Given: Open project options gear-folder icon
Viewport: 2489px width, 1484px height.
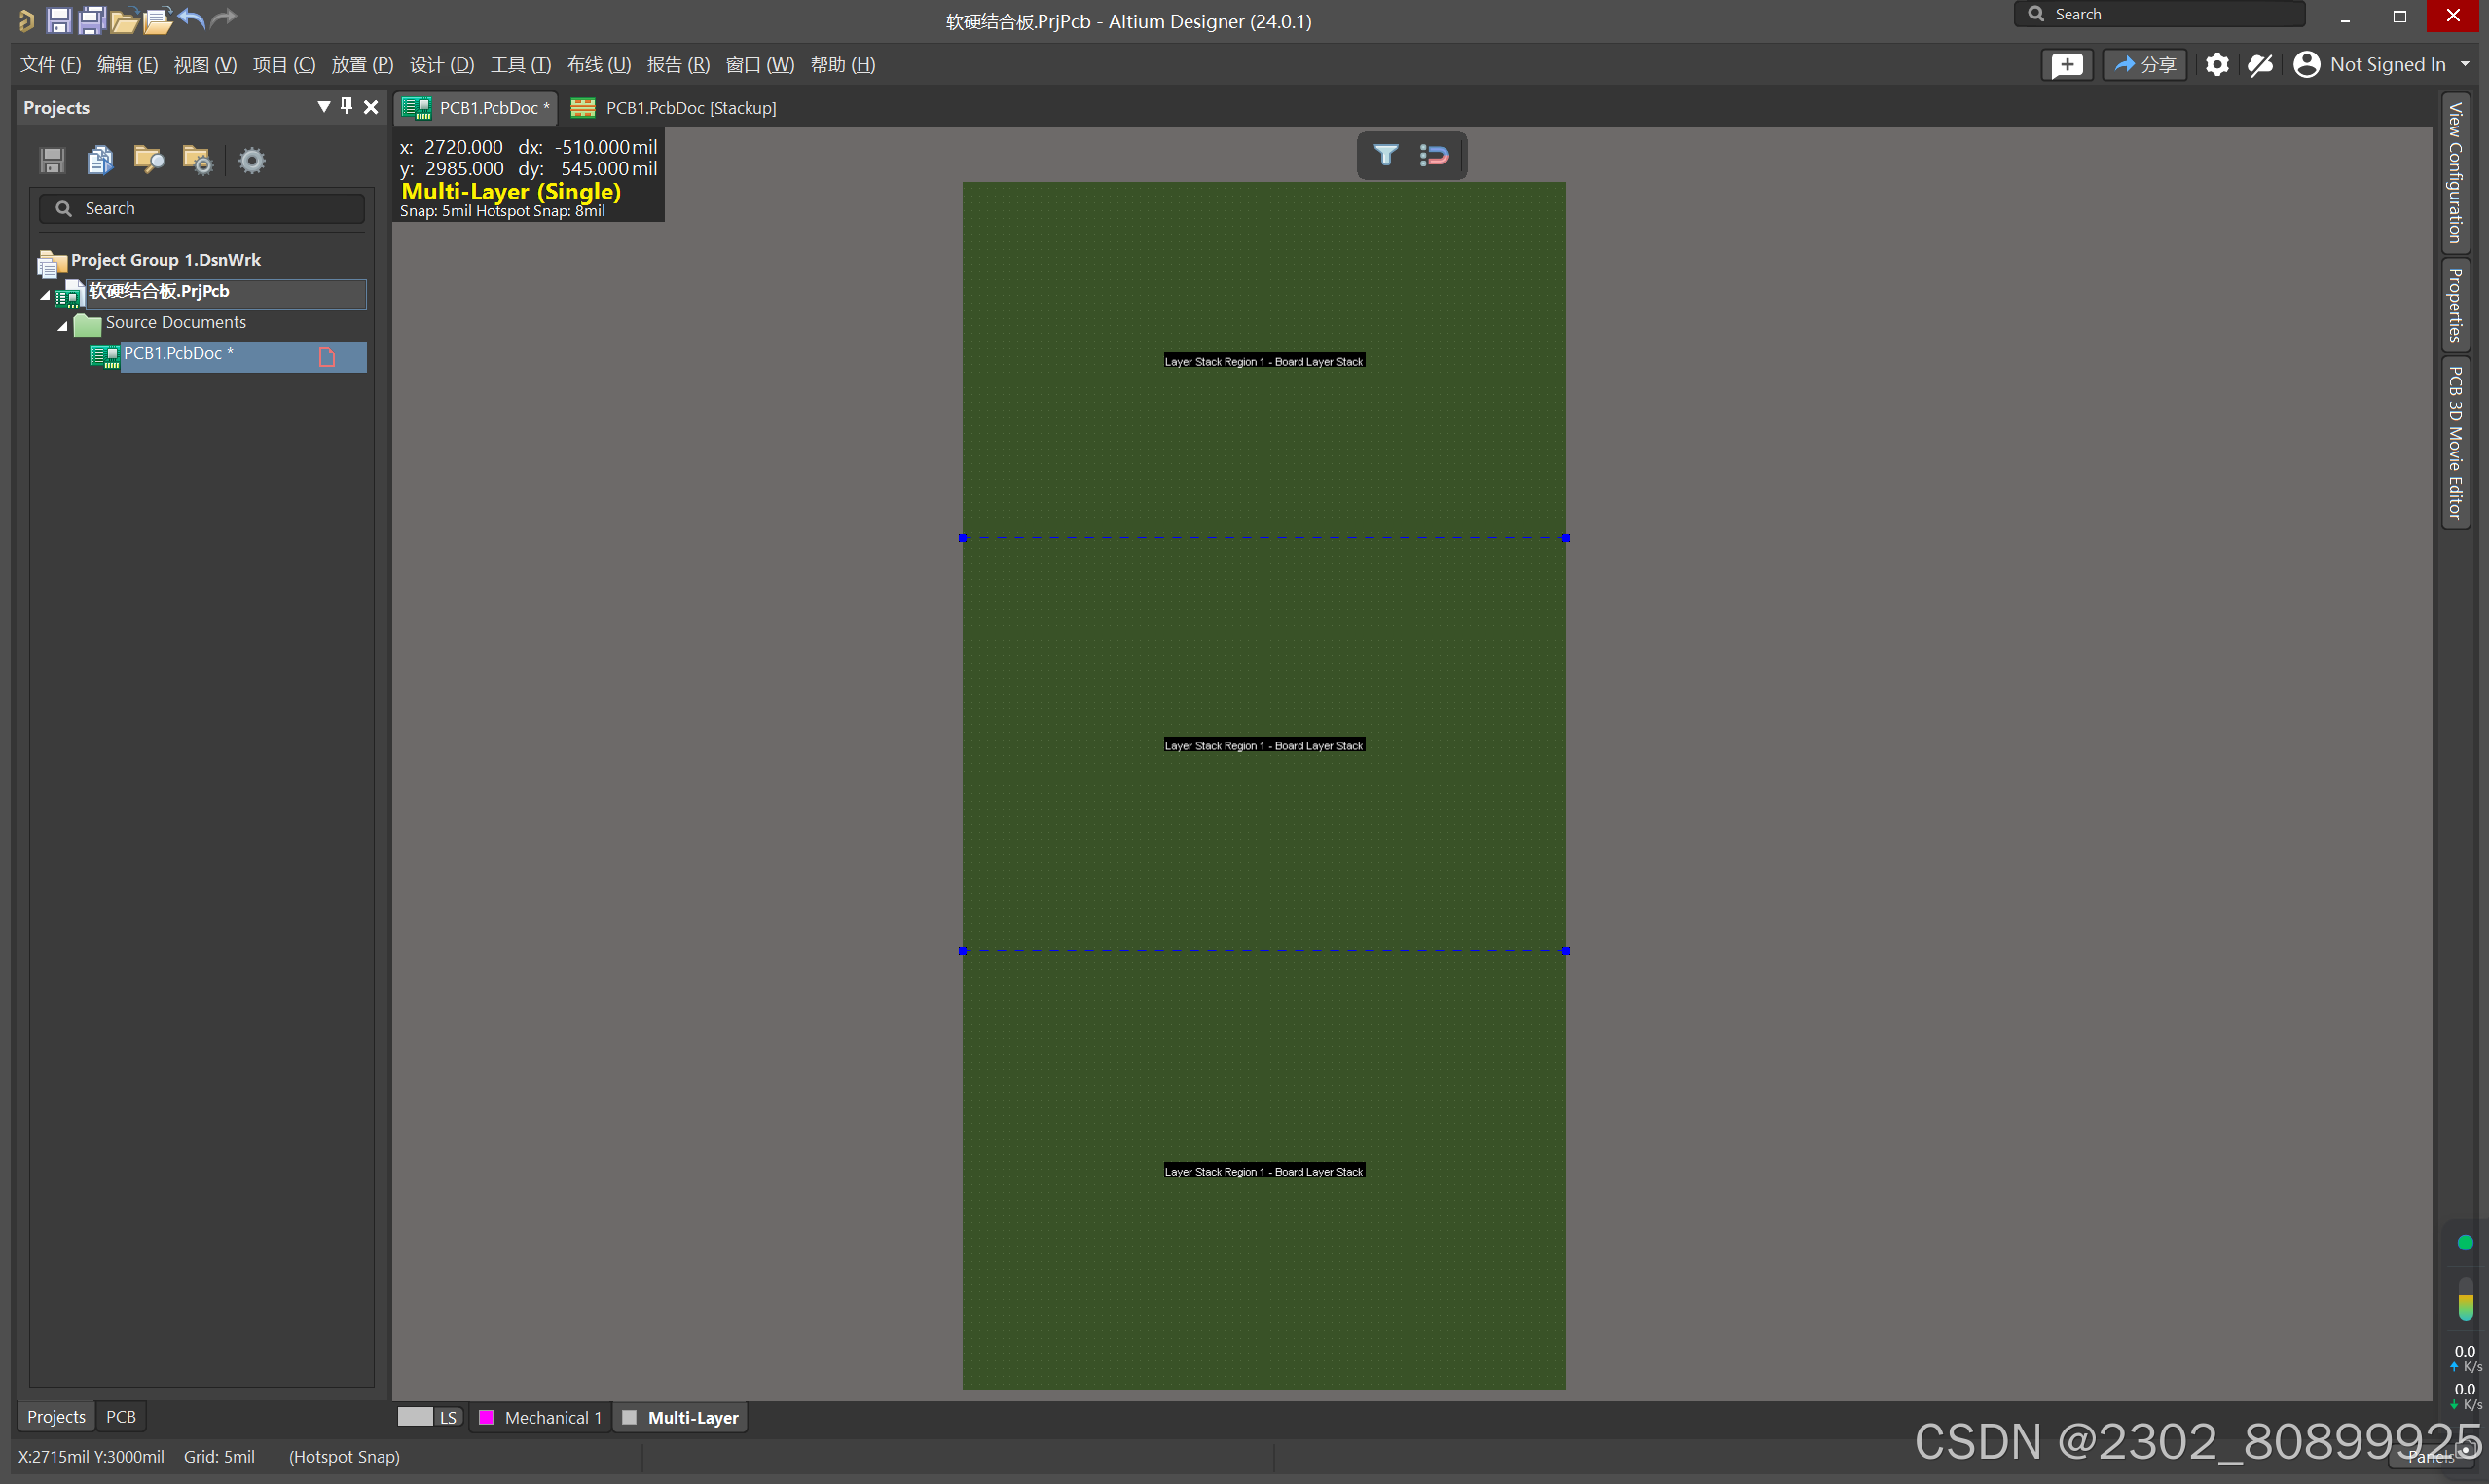Looking at the screenshot, I should 198,160.
